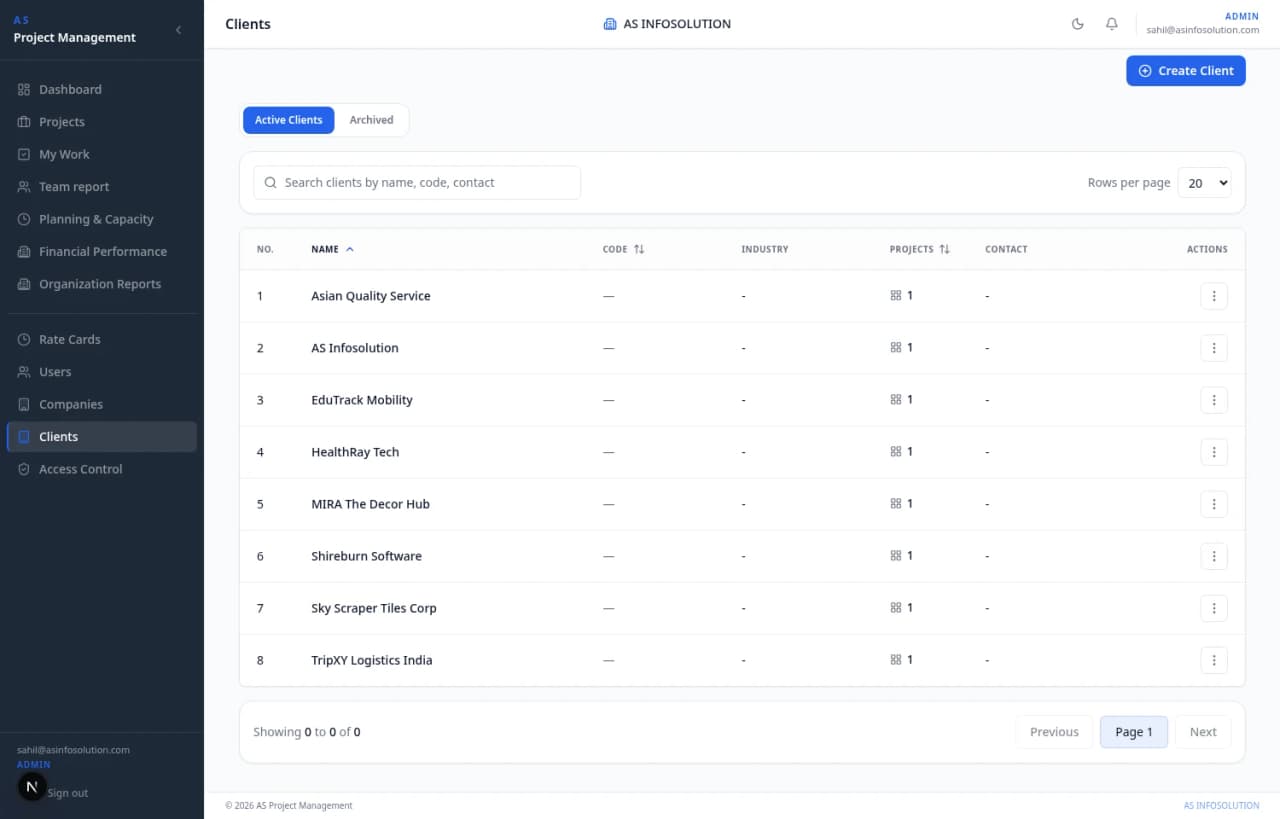
Task: Click the round N logo icon near Sign out
Action: (x=32, y=787)
